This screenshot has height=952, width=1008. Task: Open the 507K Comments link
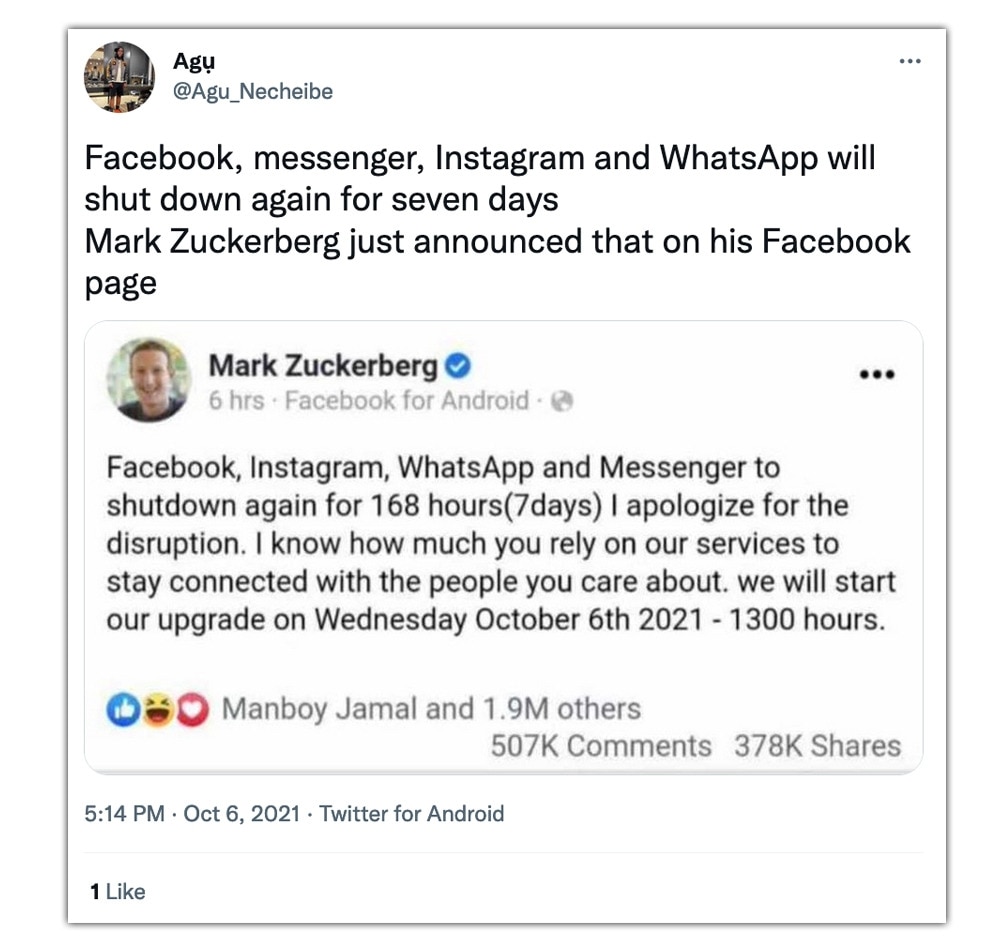(601, 746)
